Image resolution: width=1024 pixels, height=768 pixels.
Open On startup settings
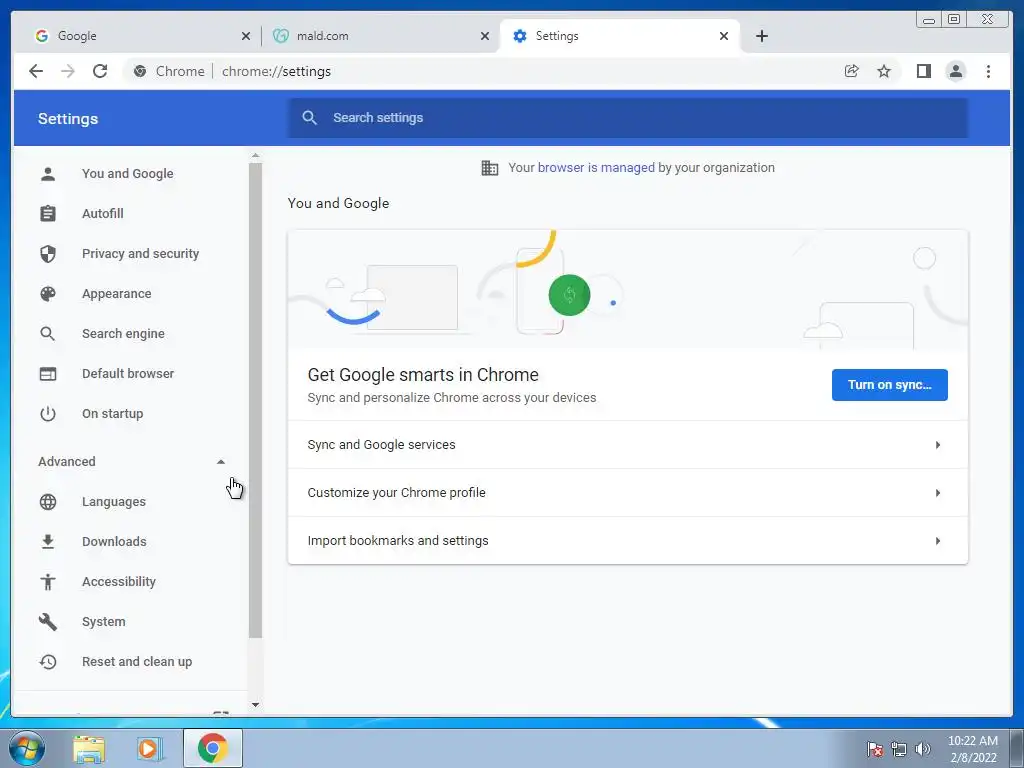point(112,414)
